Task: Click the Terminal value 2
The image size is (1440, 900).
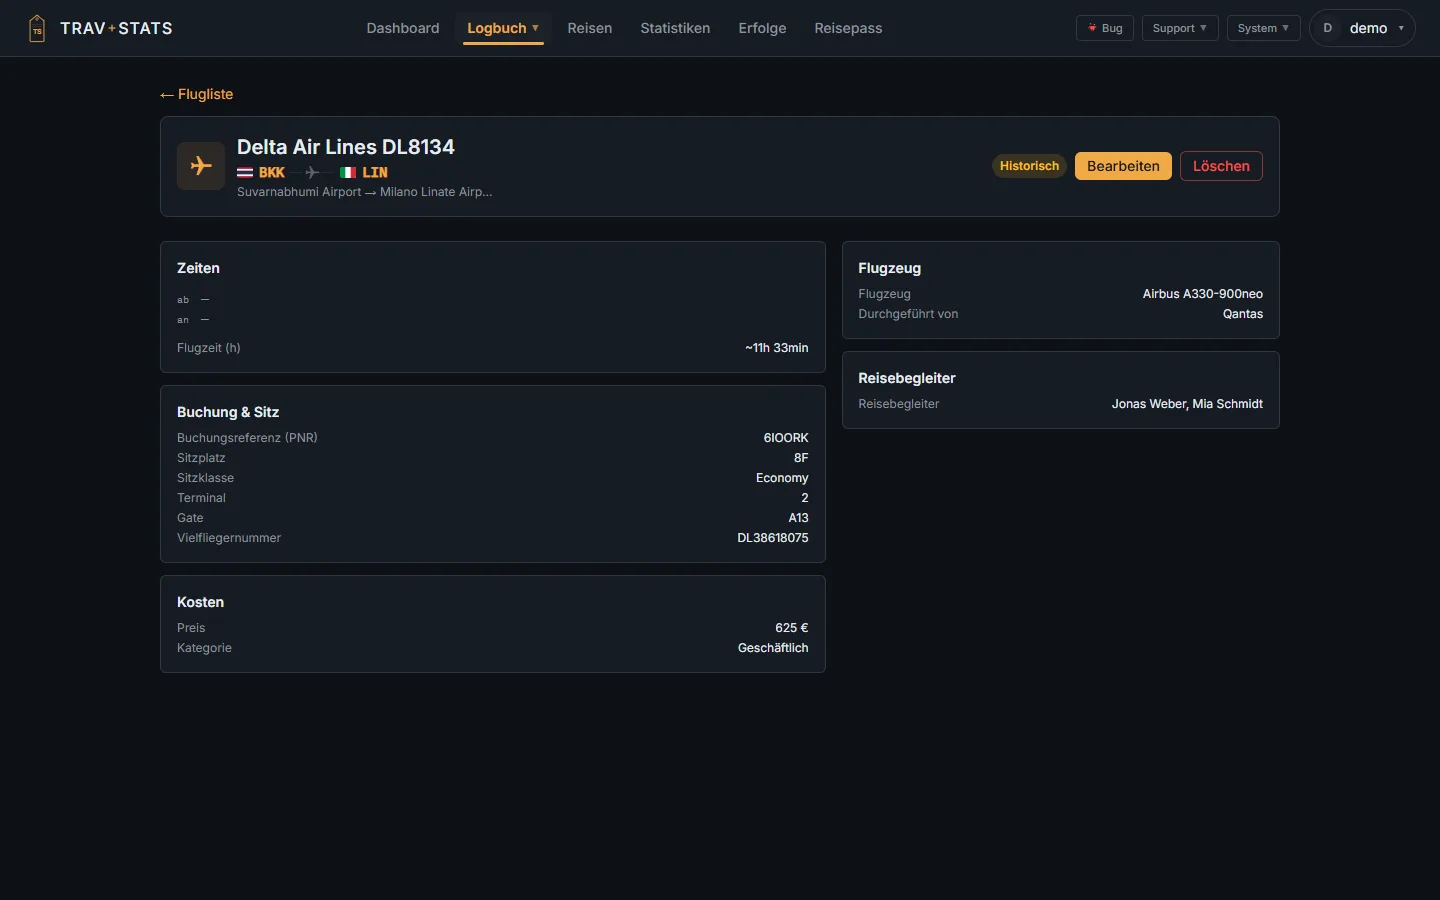Action: pyautogui.click(x=805, y=498)
